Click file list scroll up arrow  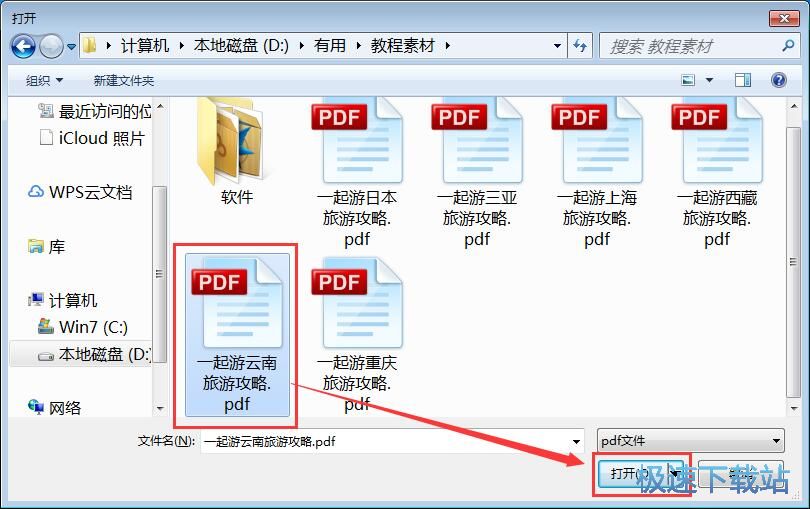pos(793,106)
